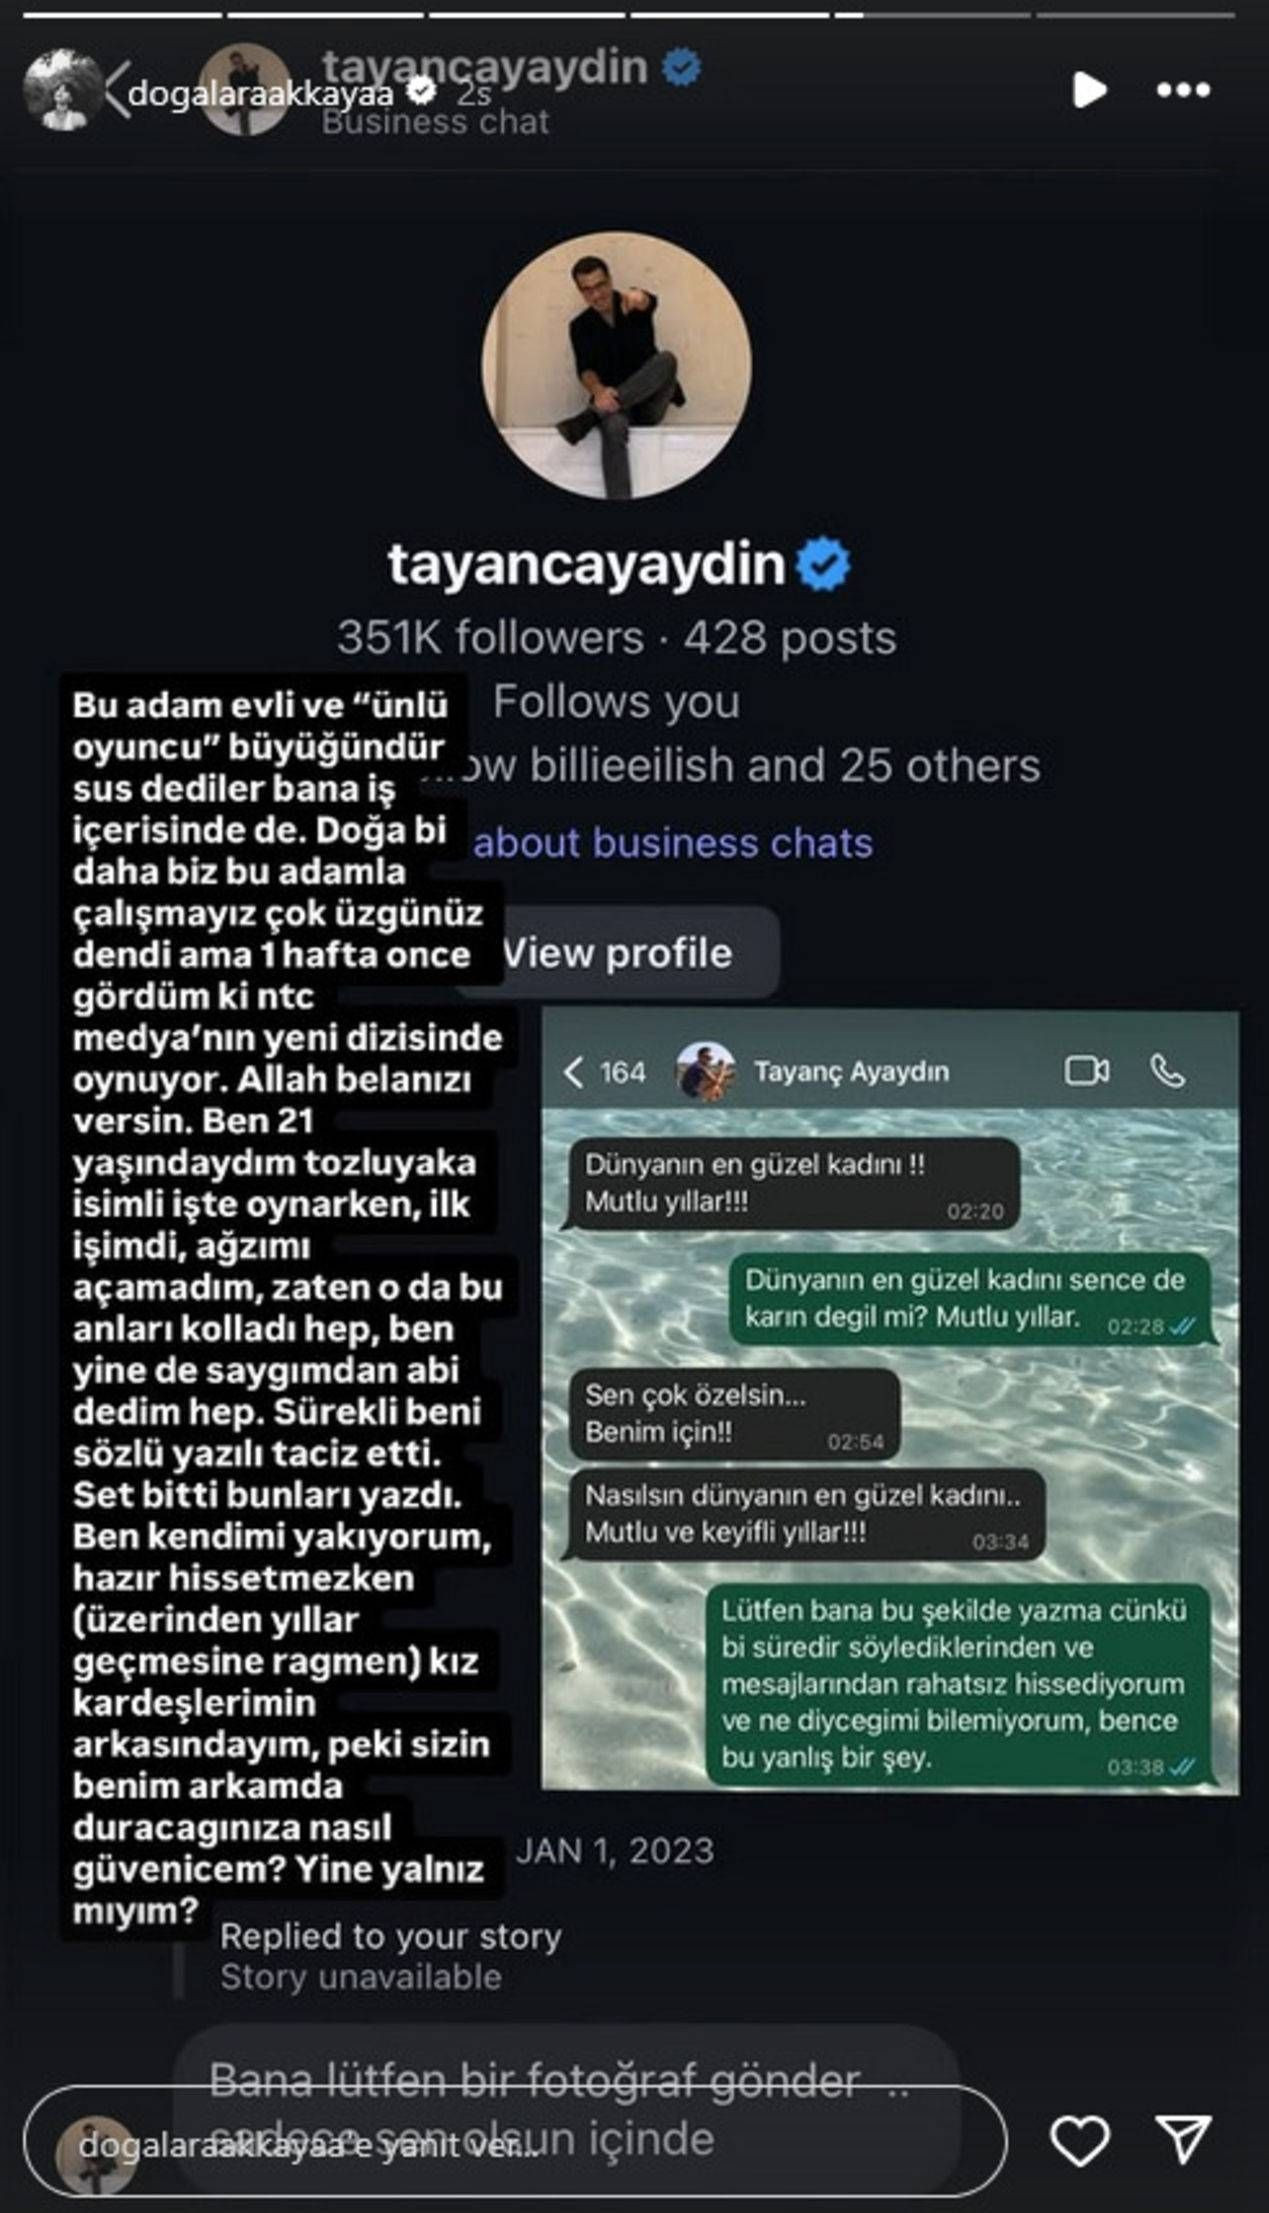Tap the phone call icon in WhatsApp header
This screenshot has height=2213, width=1269.
[x=1167, y=1071]
